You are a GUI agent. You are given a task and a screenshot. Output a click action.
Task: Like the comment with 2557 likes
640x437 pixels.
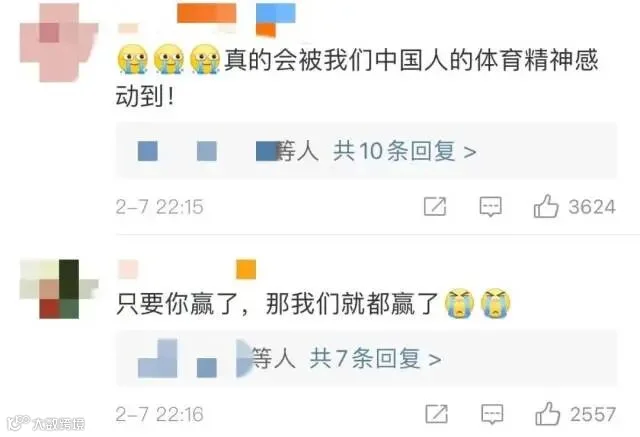pyautogui.click(x=547, y=414)
